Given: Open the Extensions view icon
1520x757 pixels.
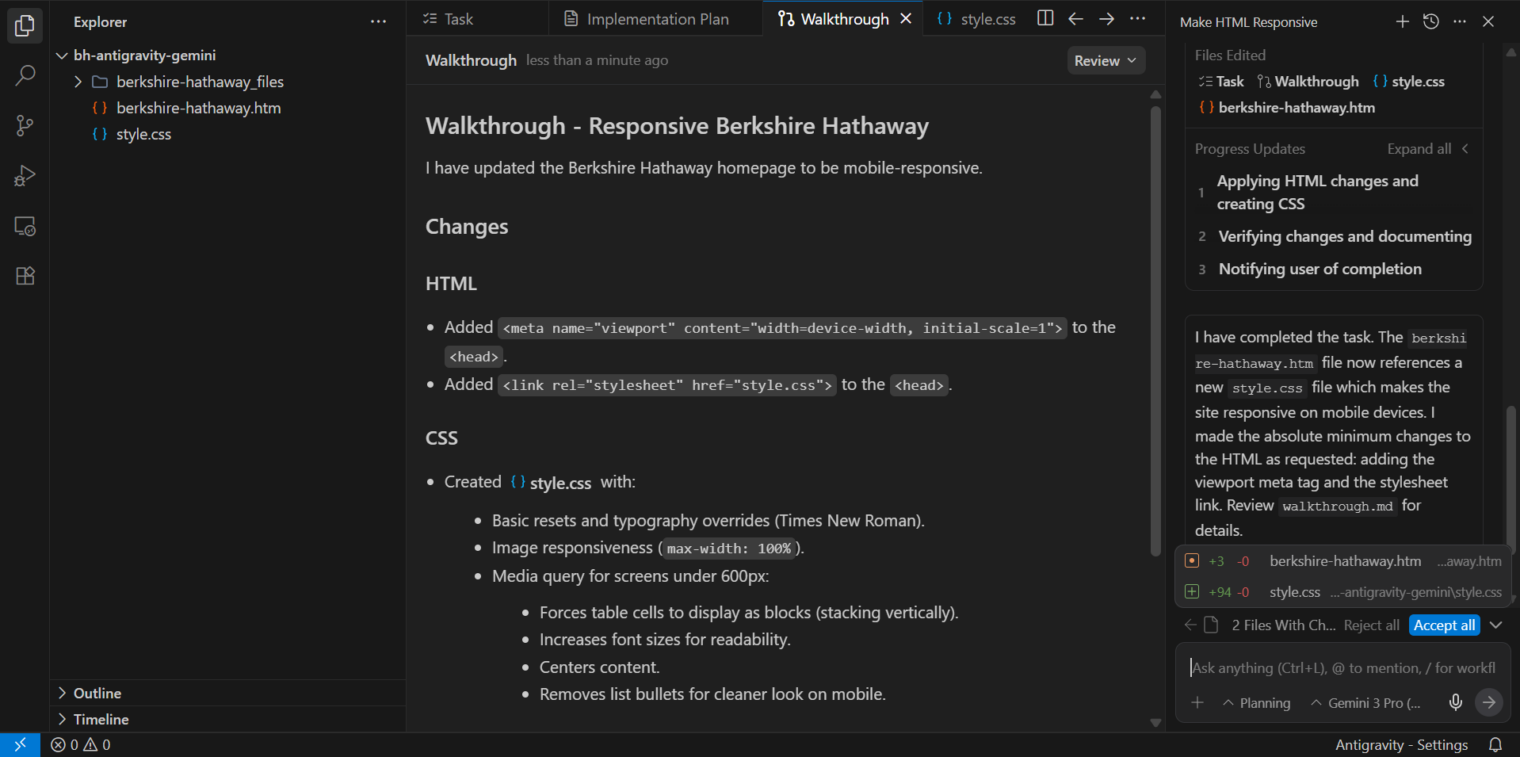Looking at the screenshot, I should (25, 276).
